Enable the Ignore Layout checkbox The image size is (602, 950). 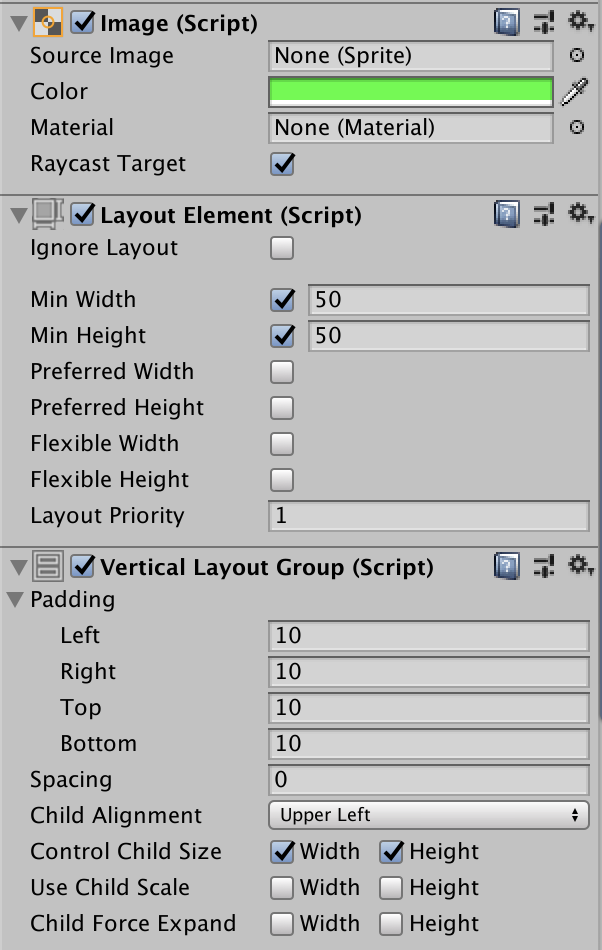(x=283, y=248)
